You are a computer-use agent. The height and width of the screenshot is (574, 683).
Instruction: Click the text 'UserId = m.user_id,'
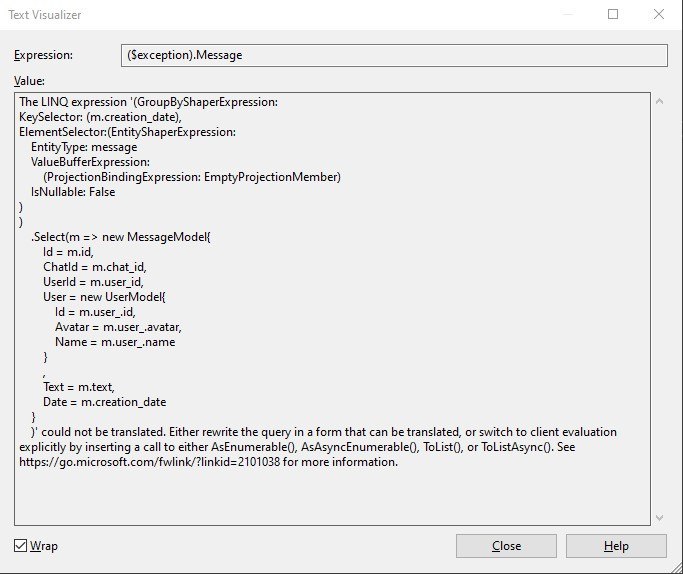[93, 282]
